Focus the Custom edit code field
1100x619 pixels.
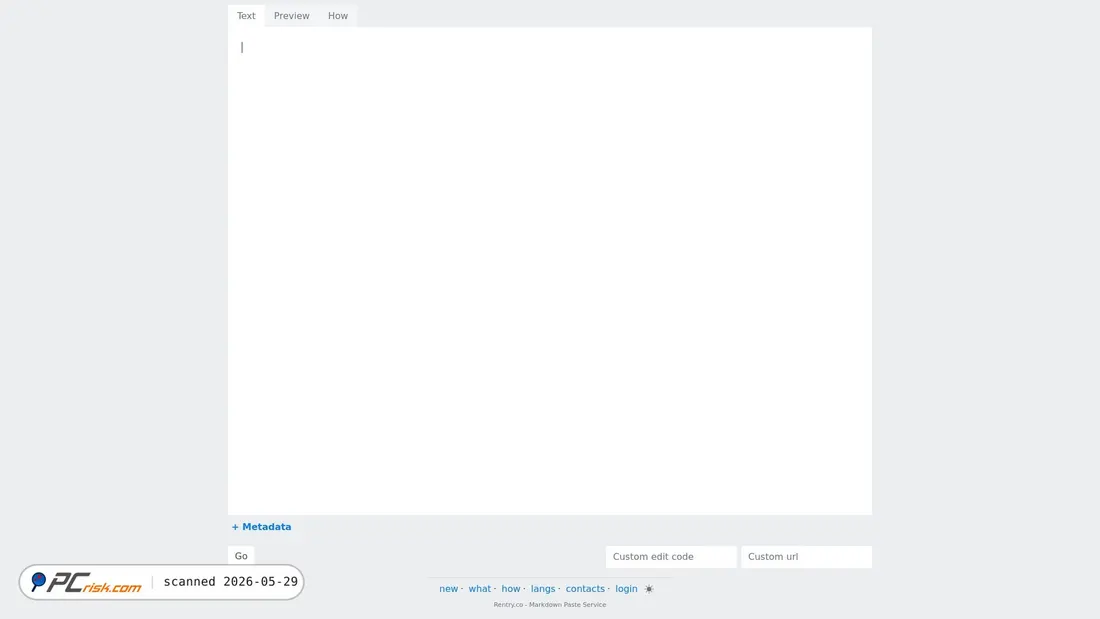671,557
